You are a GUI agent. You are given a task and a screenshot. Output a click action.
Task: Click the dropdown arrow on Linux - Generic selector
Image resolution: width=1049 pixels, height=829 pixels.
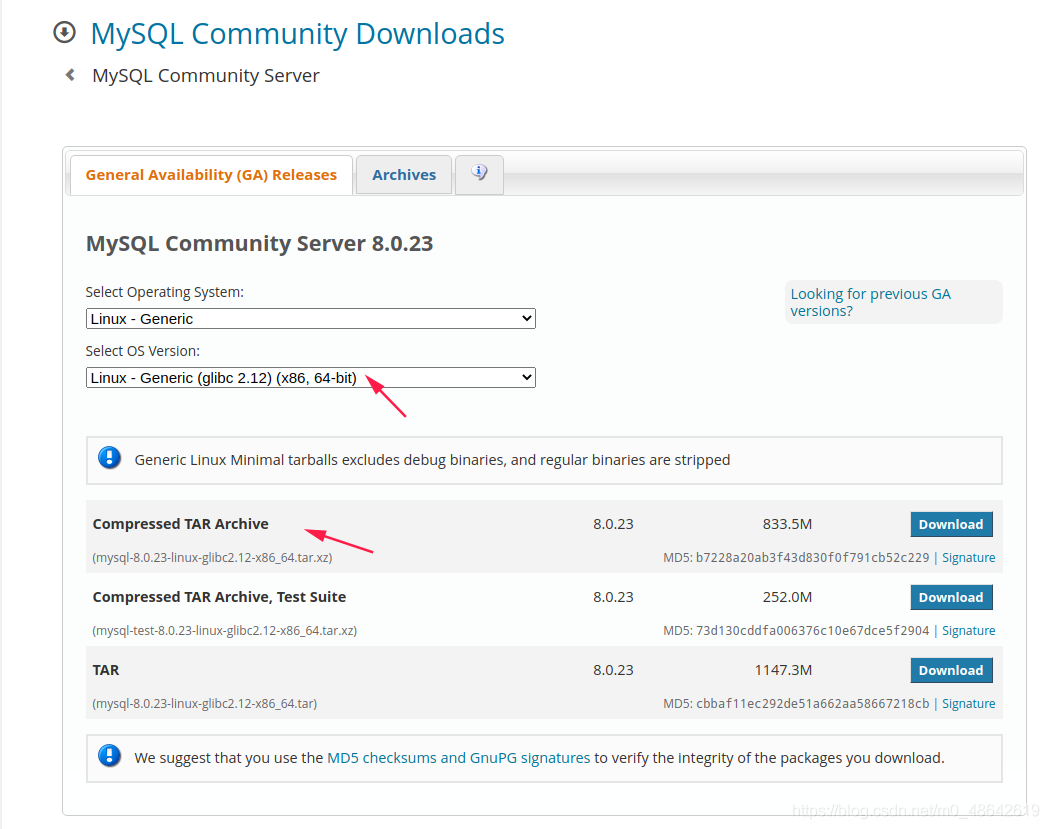click(526, 318)
